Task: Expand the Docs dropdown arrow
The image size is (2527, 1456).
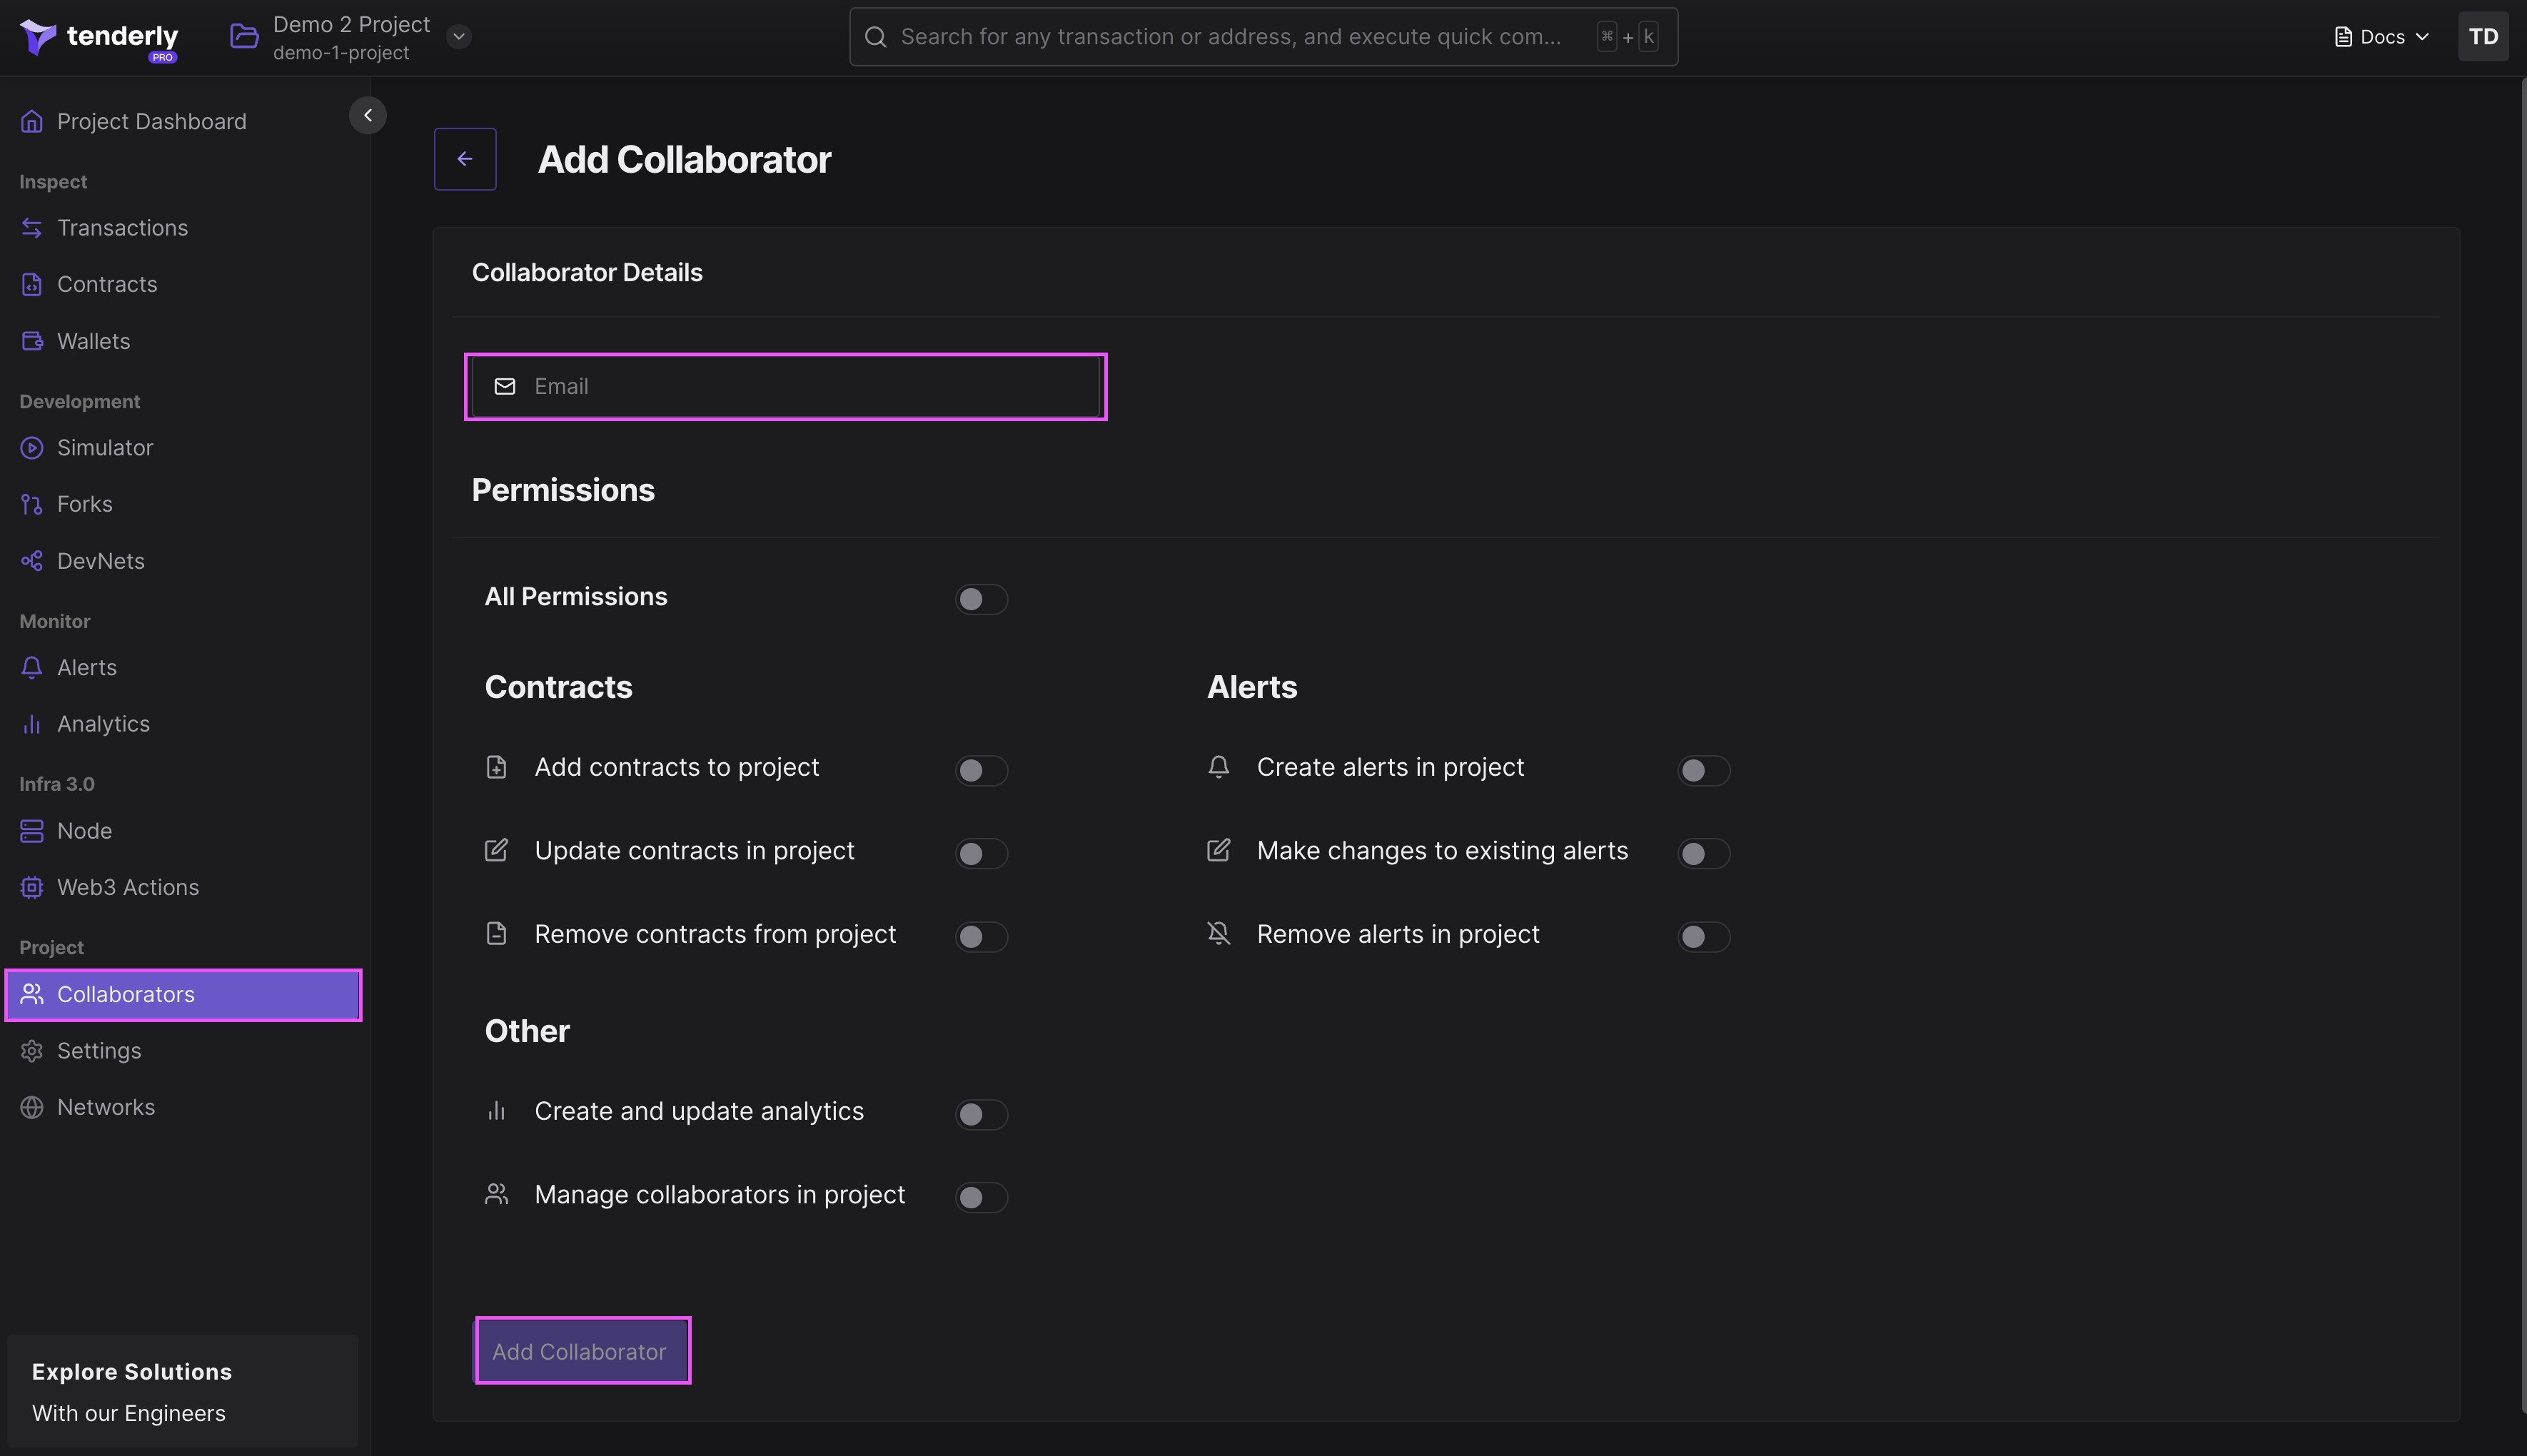Action: click(2422, 37)
